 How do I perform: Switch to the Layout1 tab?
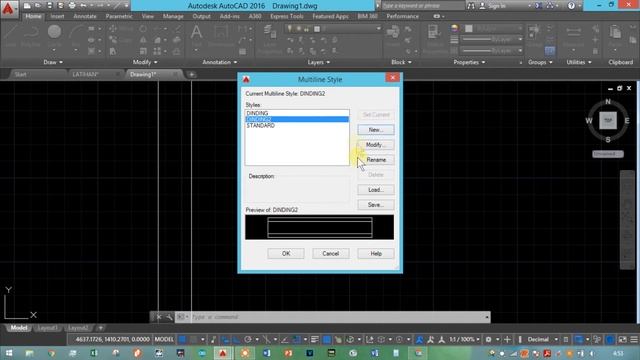click(47, 328)
